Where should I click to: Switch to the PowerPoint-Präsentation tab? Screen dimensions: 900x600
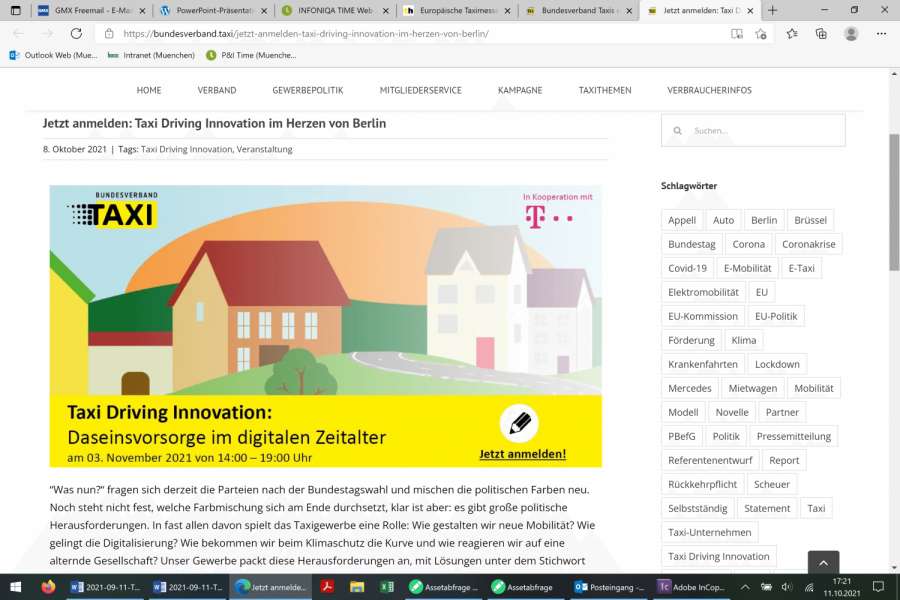coord(214,11)
